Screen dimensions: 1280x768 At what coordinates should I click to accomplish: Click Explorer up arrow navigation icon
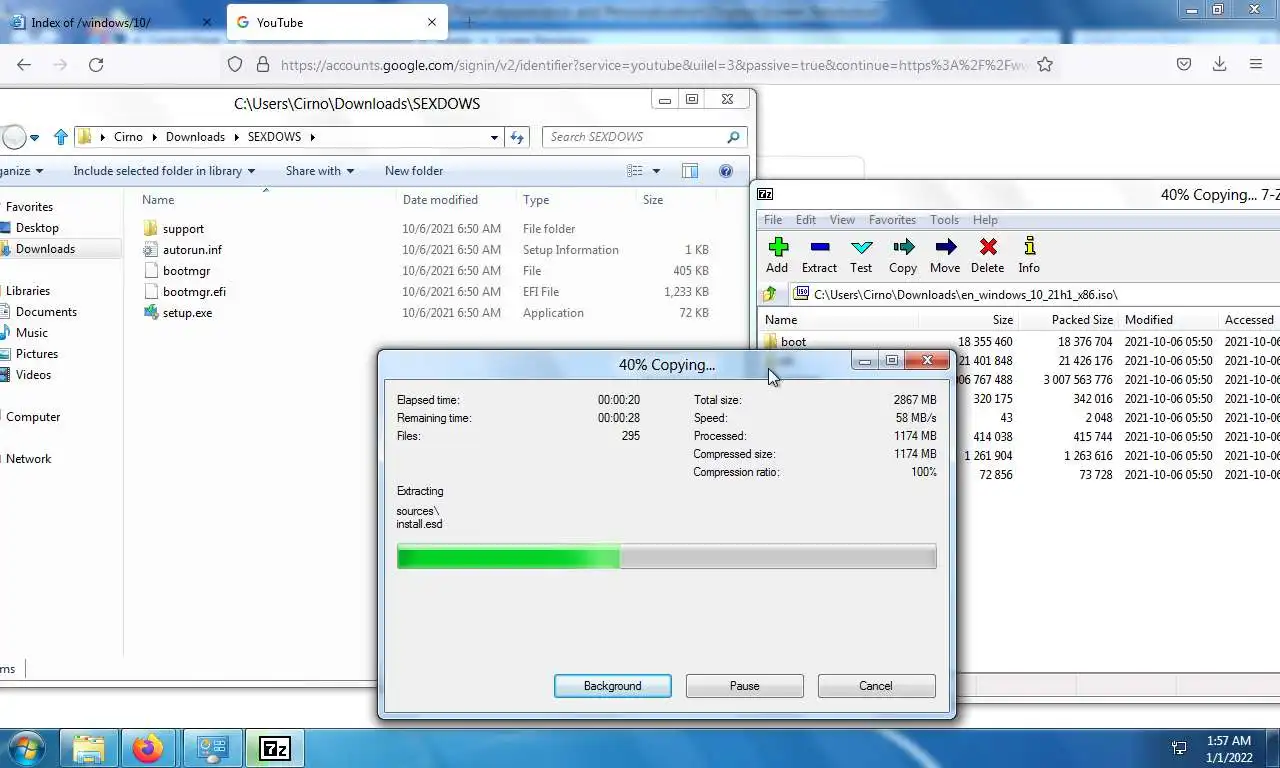[x=61, y=137]
